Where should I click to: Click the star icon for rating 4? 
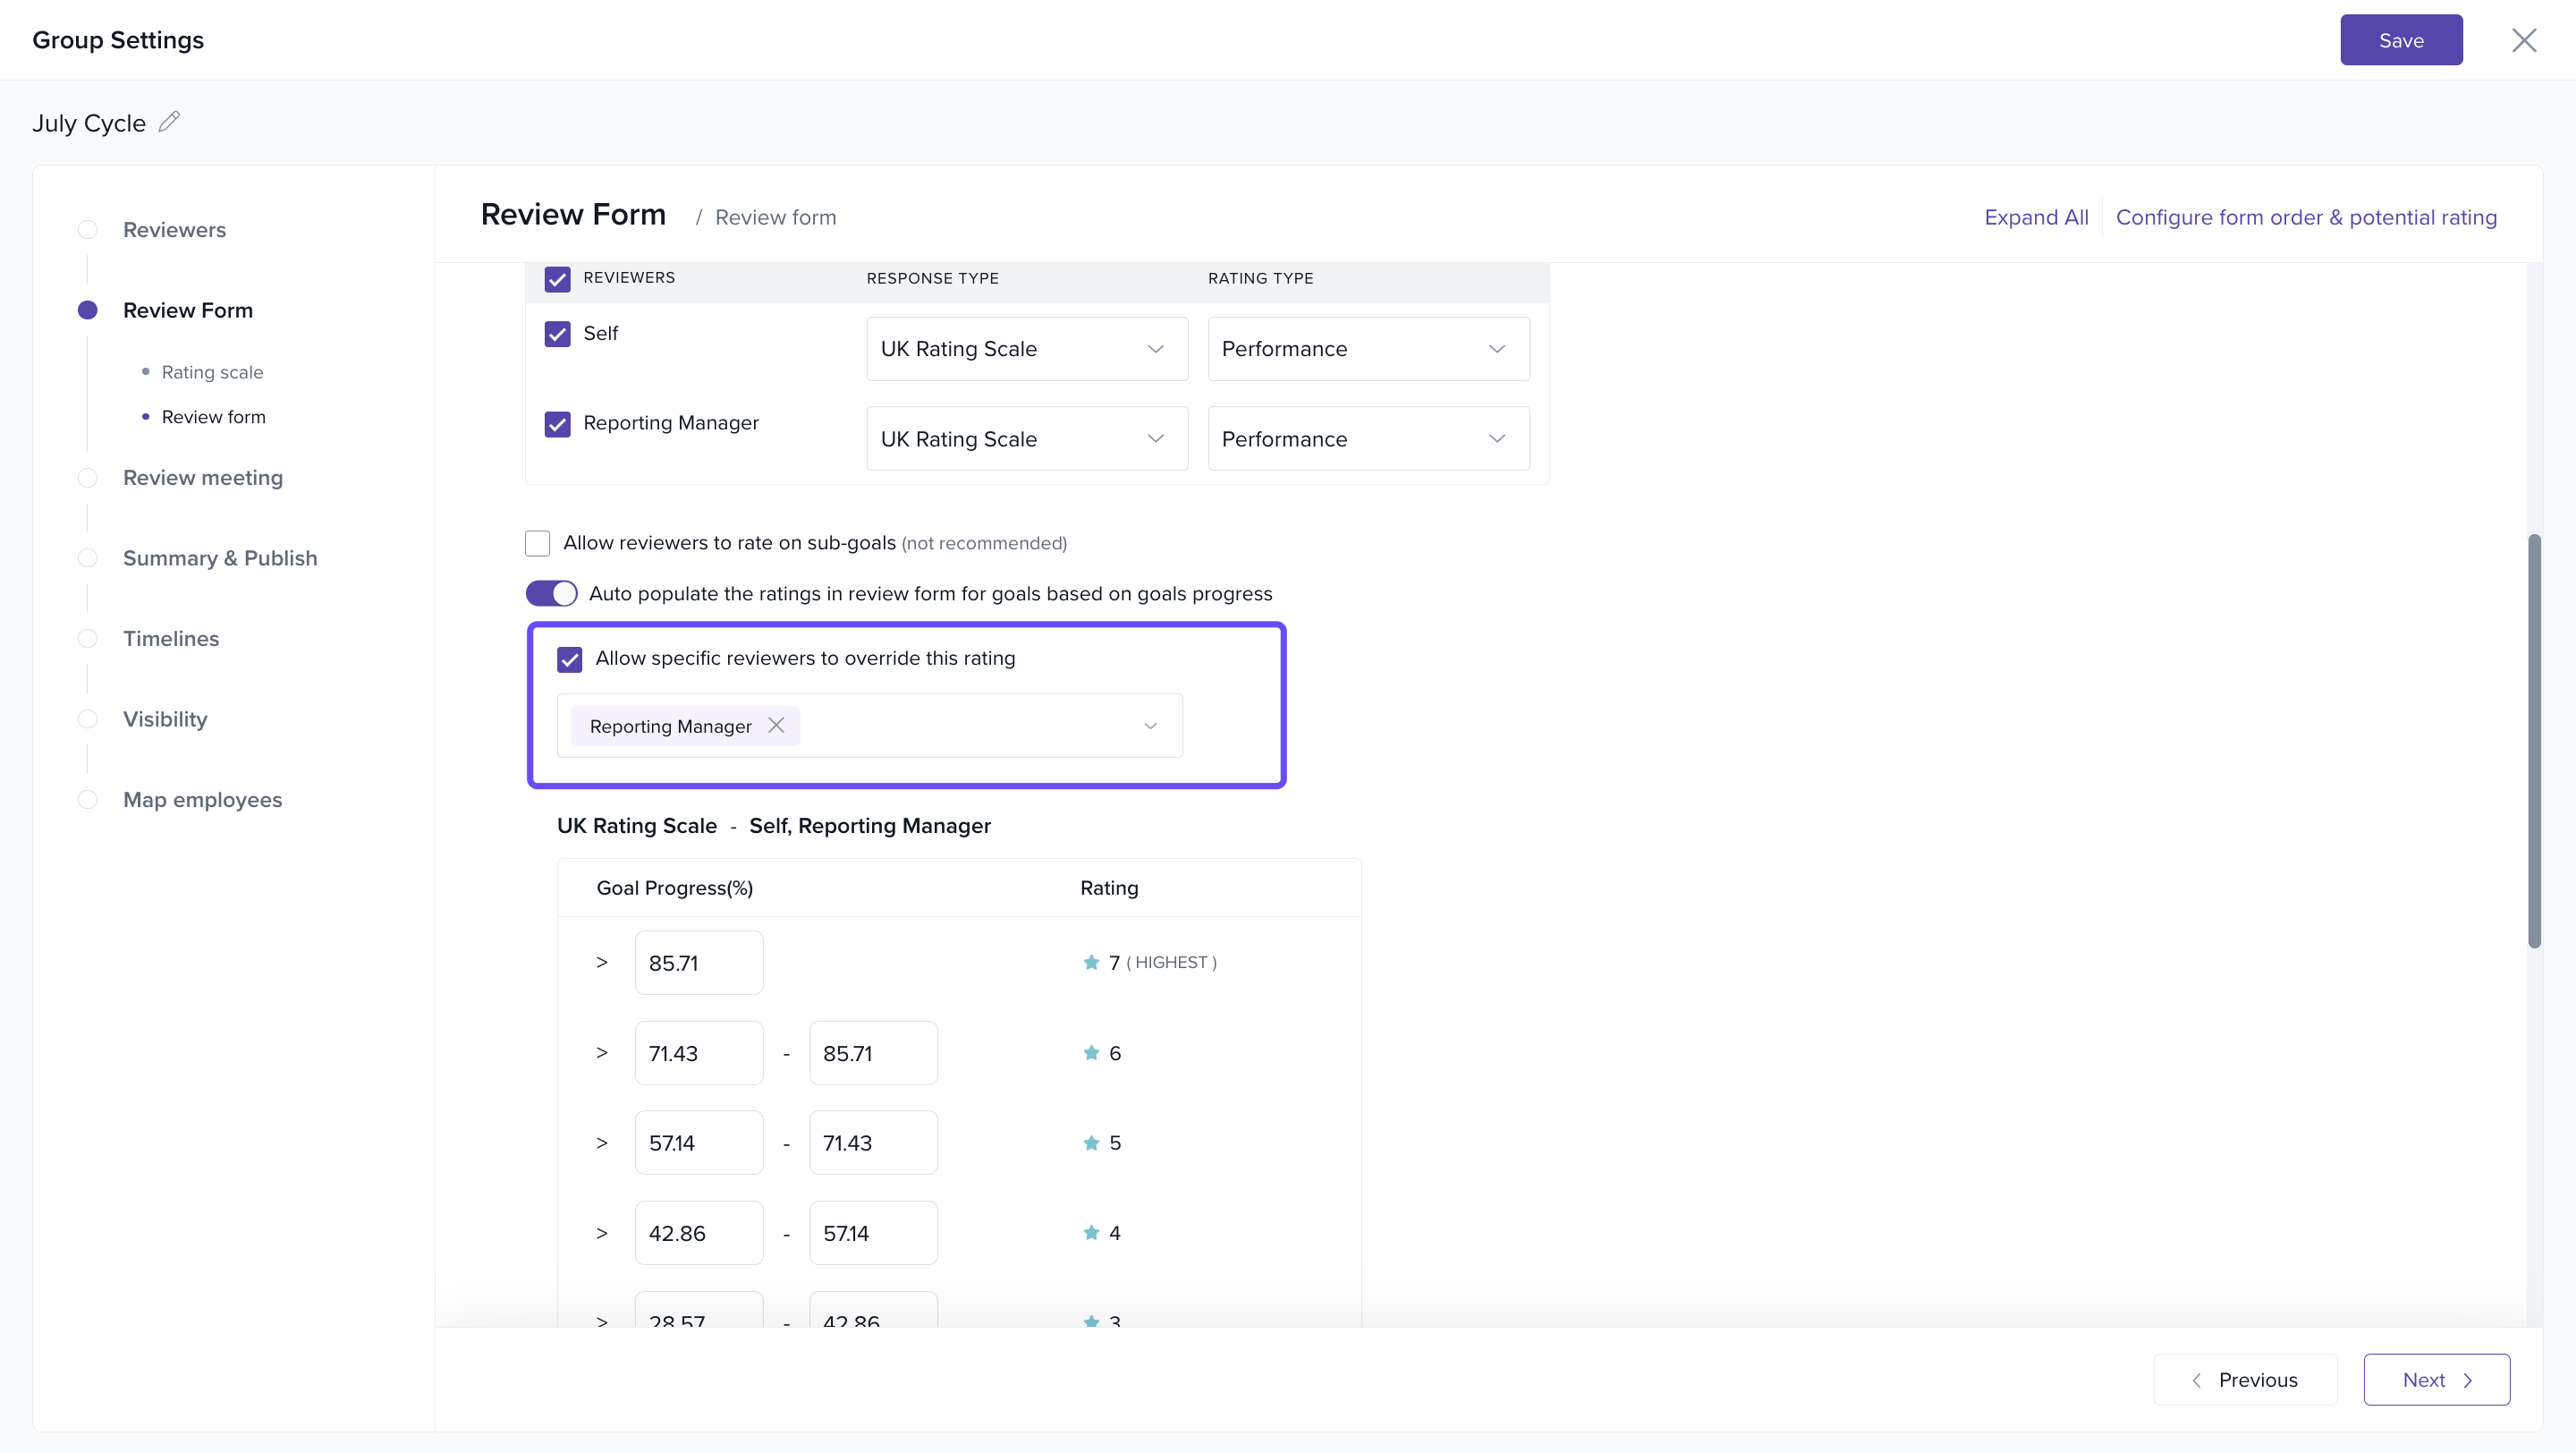pos(1091,1233)
